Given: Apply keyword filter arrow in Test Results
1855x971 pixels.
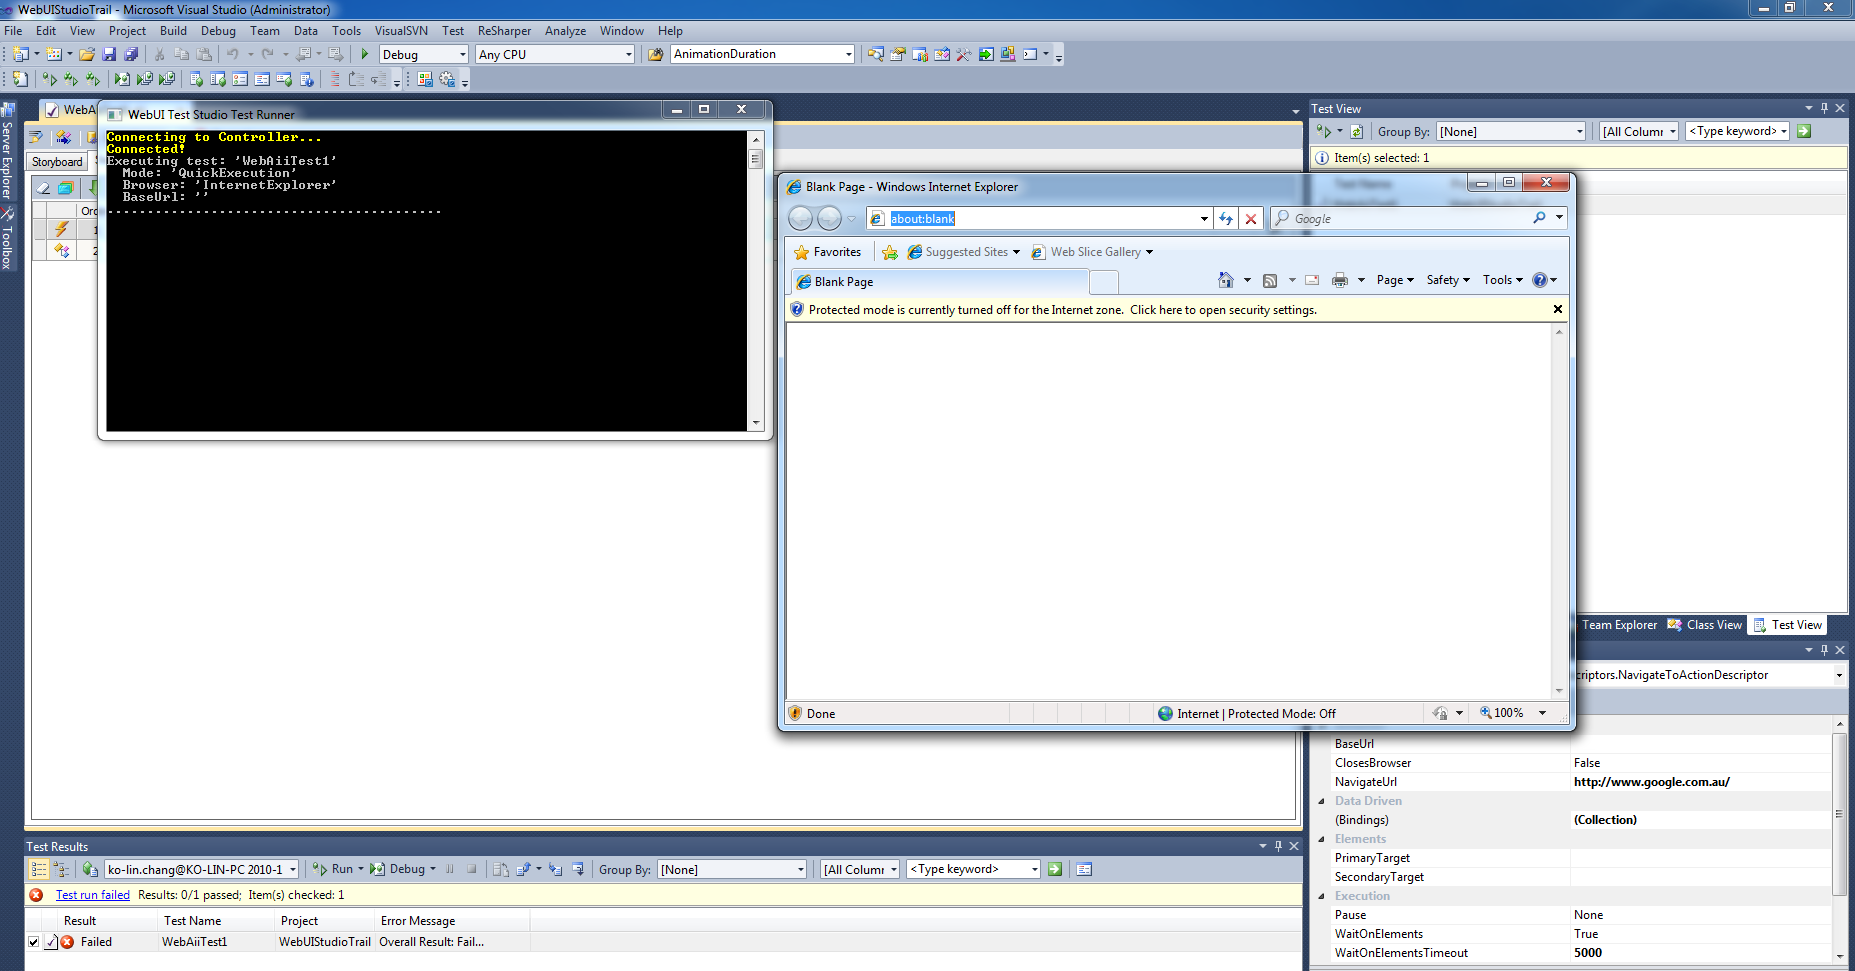Looking at the screenshot, I should [x=1055, y=869].
